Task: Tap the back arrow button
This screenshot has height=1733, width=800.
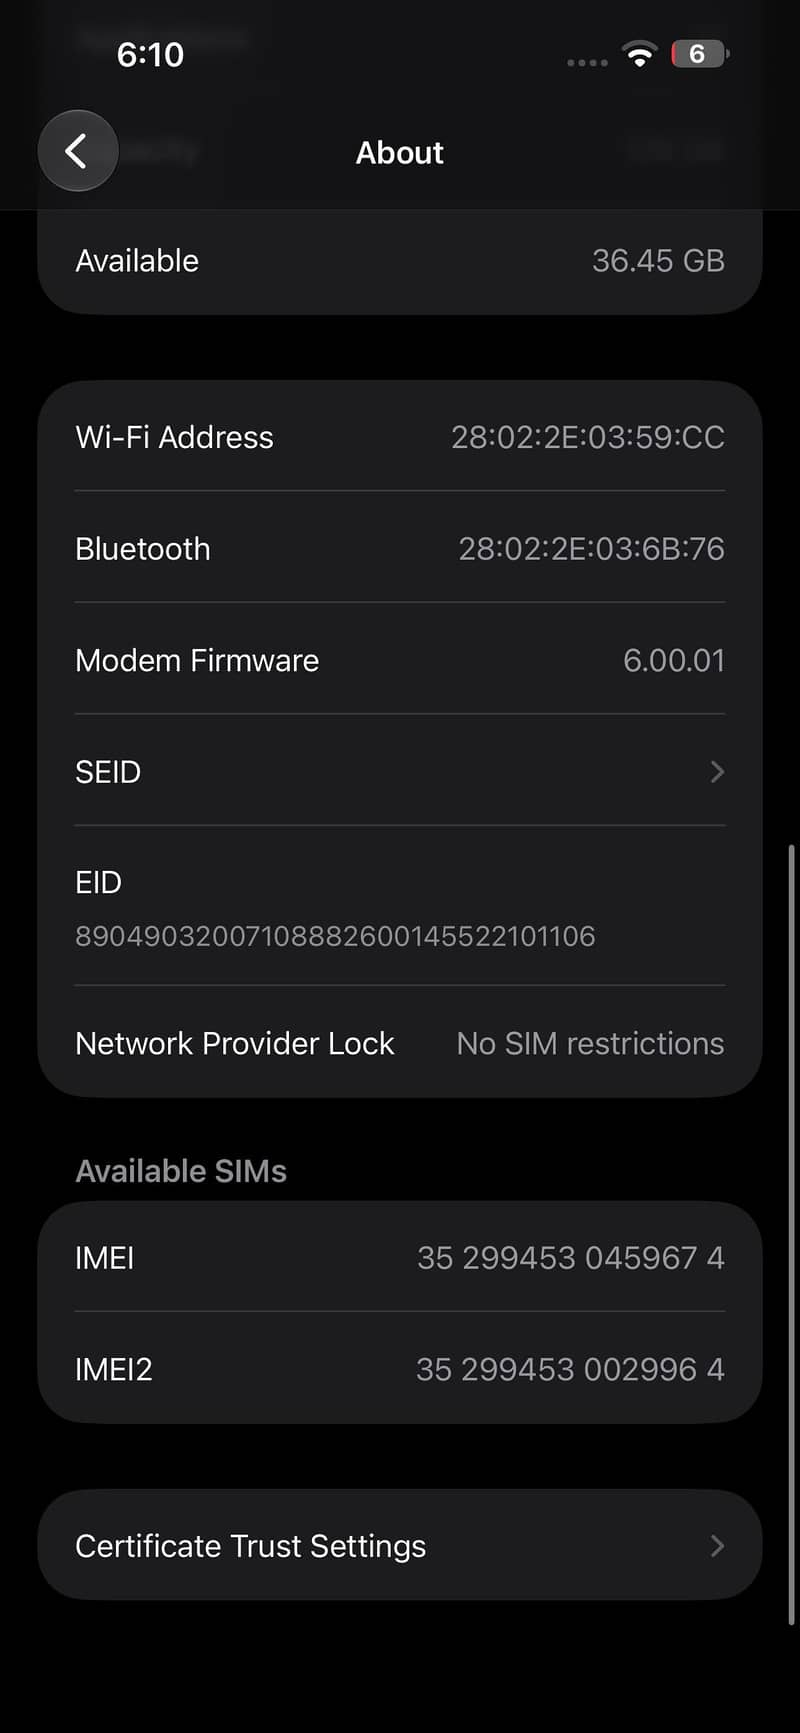Action: click(x=78, y=151)
